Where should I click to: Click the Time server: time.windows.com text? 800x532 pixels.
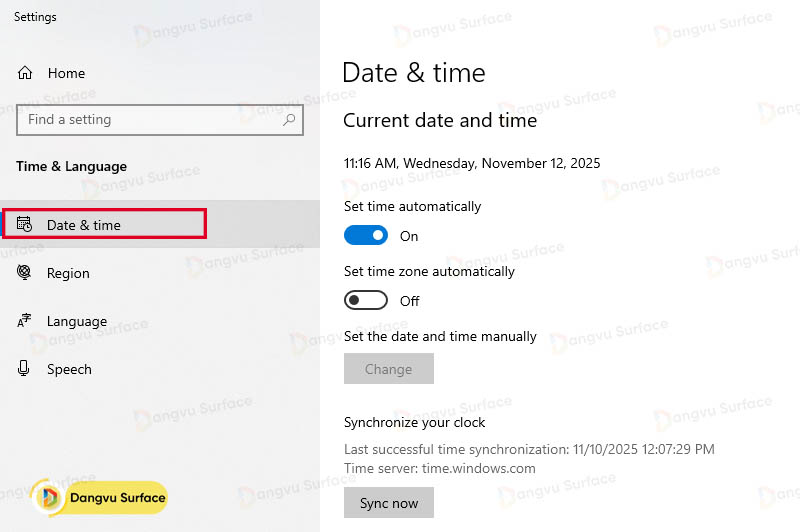[x=440, y=468]
